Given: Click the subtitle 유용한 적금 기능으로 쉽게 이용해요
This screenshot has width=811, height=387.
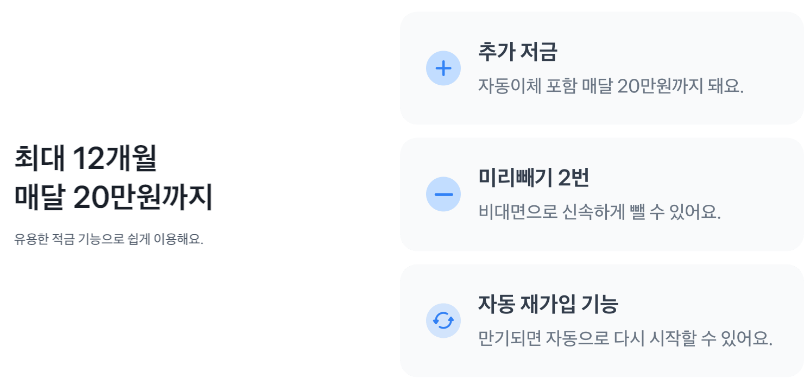Looking at the screenshot, I should [109, 240].
